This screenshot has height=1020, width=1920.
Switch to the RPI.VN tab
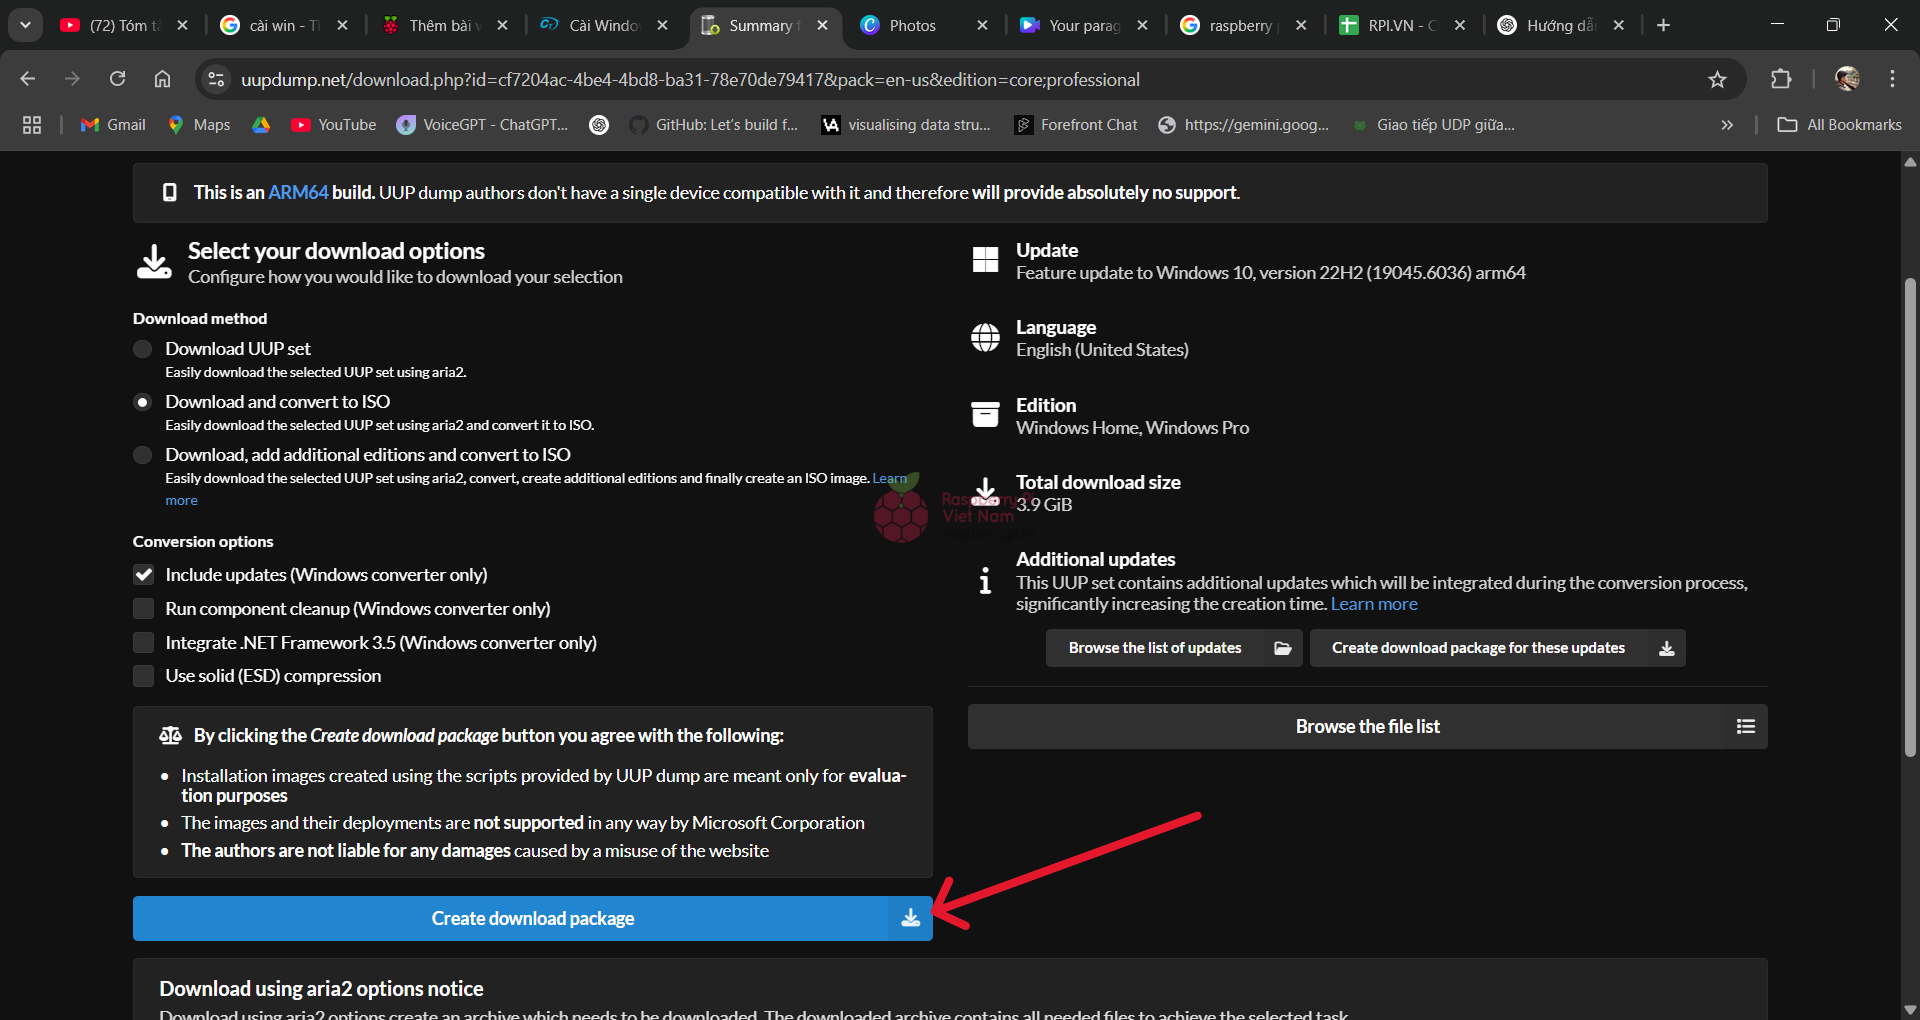click(1400, 25)
